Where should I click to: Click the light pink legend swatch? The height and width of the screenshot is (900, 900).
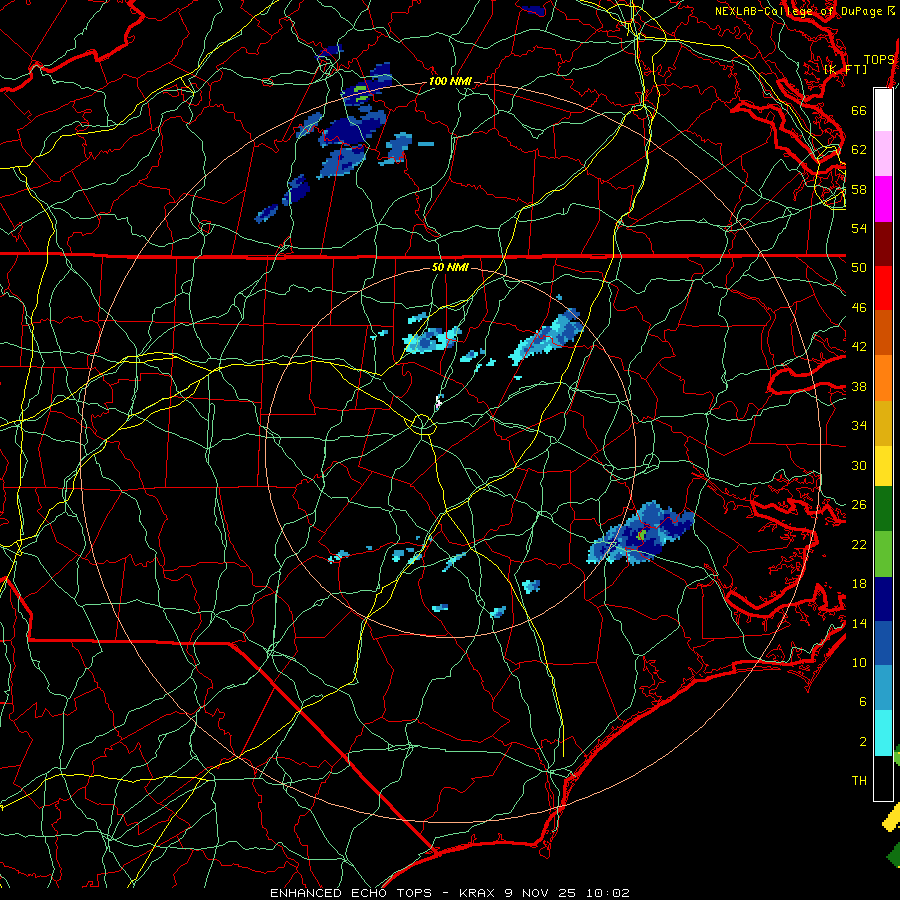pos(883,153)
